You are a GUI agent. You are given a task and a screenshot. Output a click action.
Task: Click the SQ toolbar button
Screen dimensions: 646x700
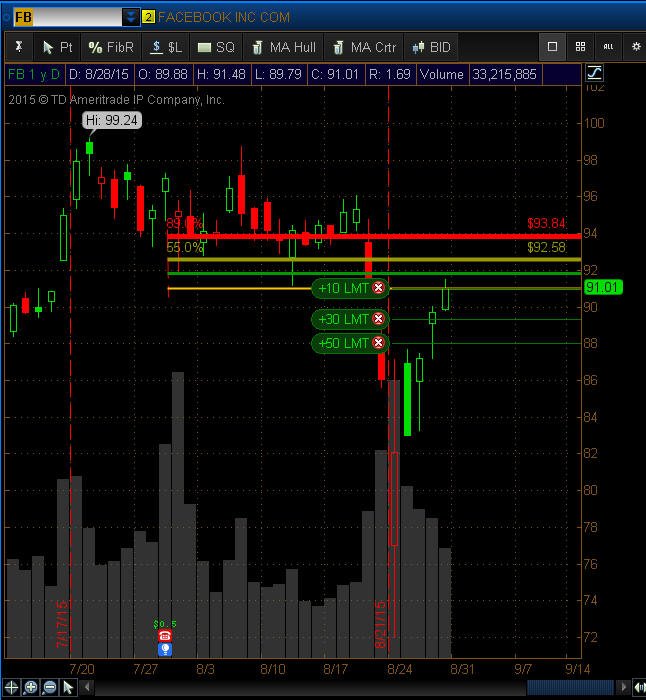click(216, 47)
